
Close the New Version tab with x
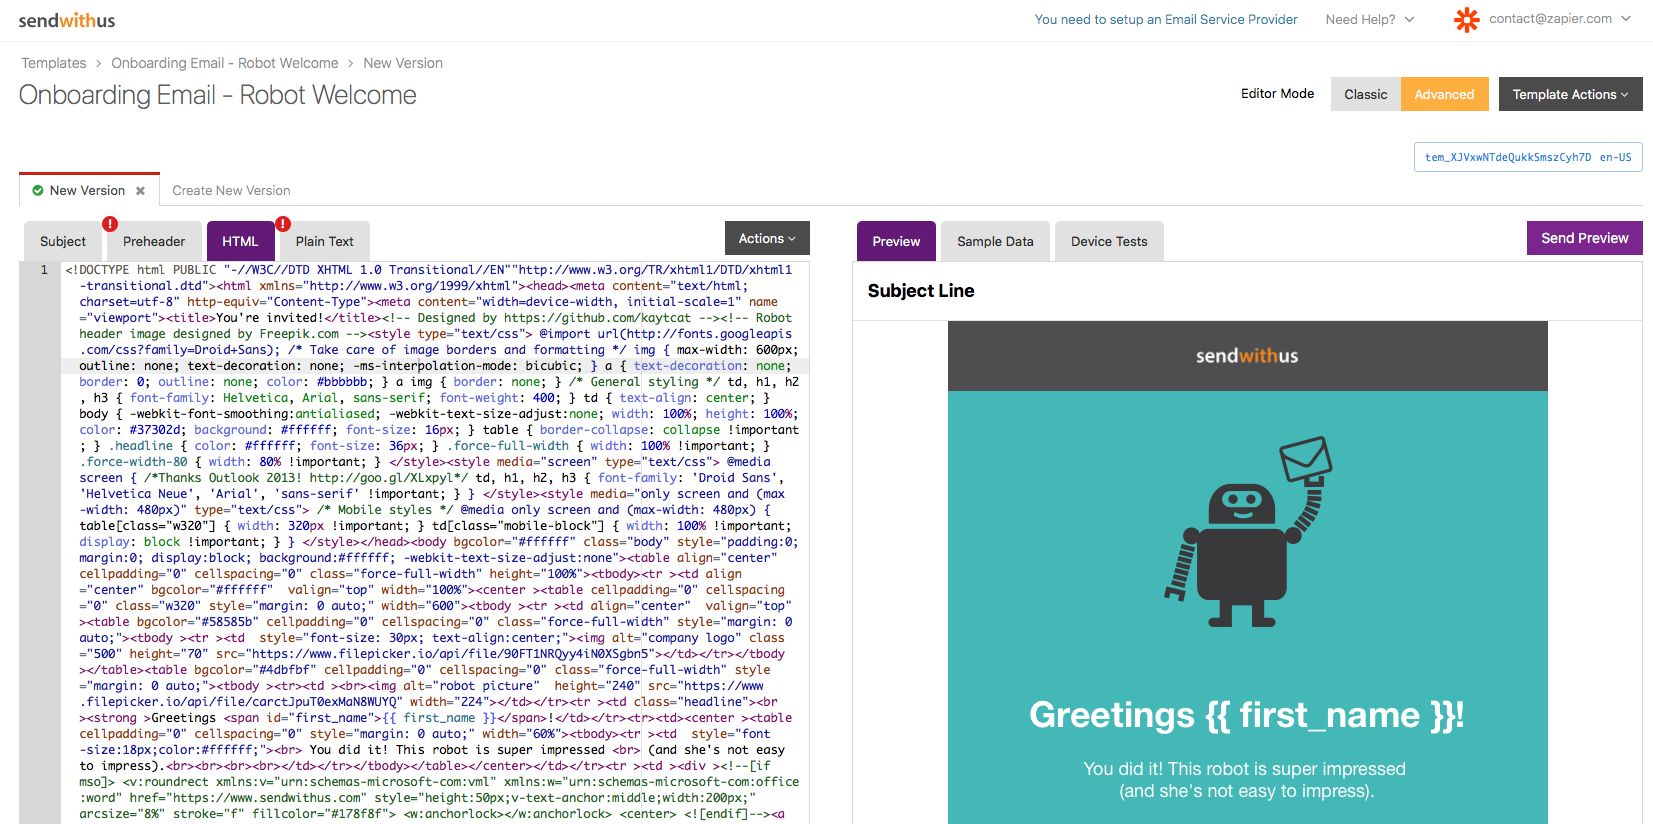click(140, 191)
